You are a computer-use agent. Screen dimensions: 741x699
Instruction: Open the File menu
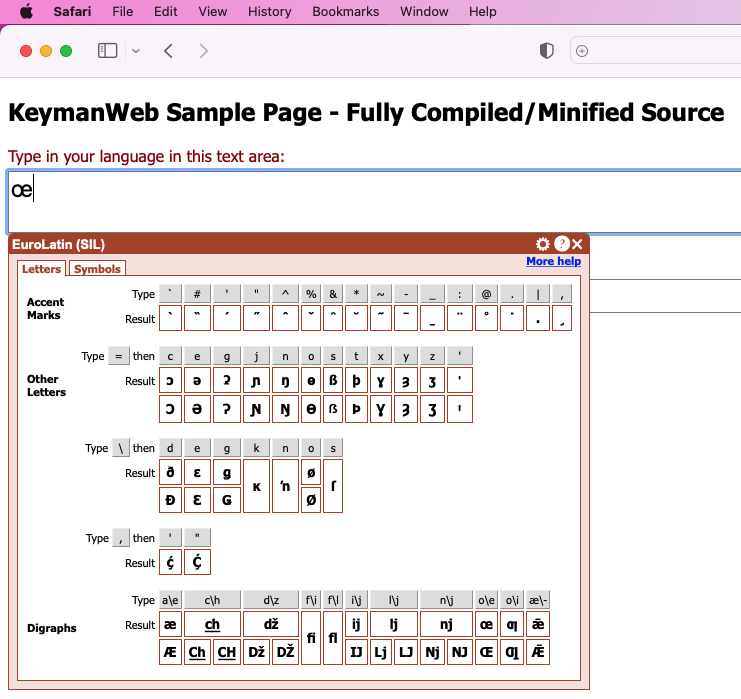coord(122,11)
